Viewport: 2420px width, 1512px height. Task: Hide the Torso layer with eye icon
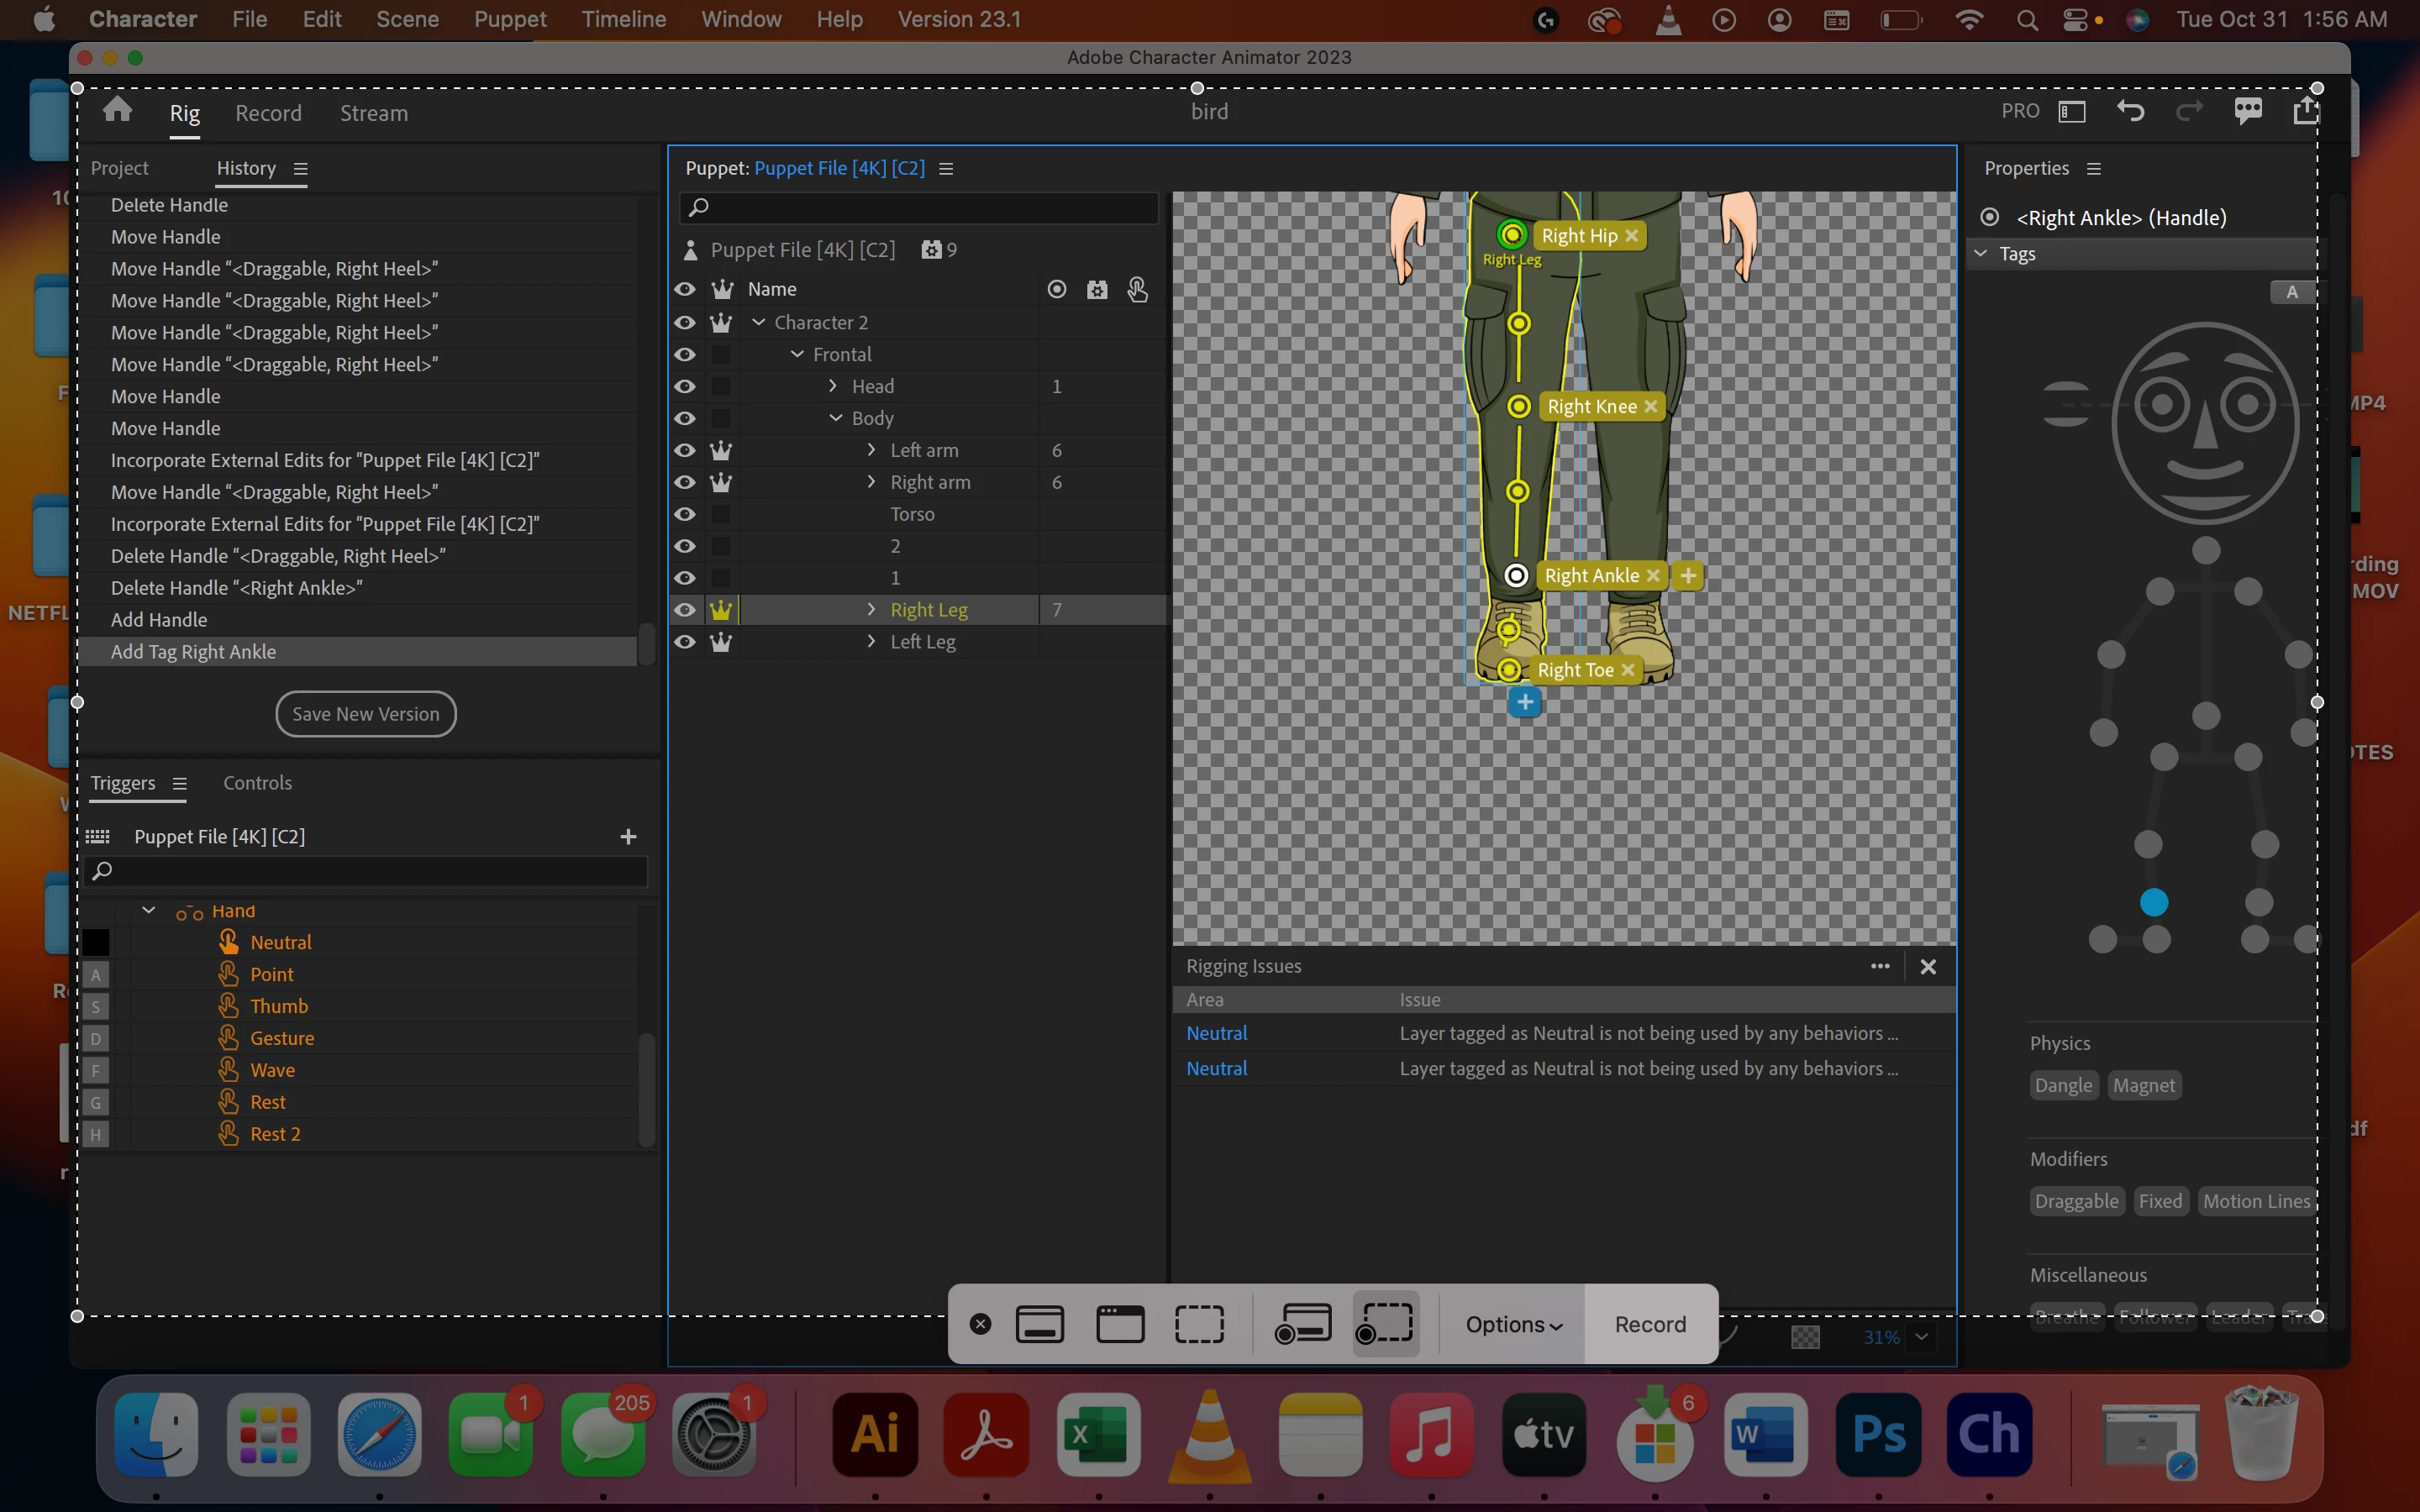(x=685, y=514)
